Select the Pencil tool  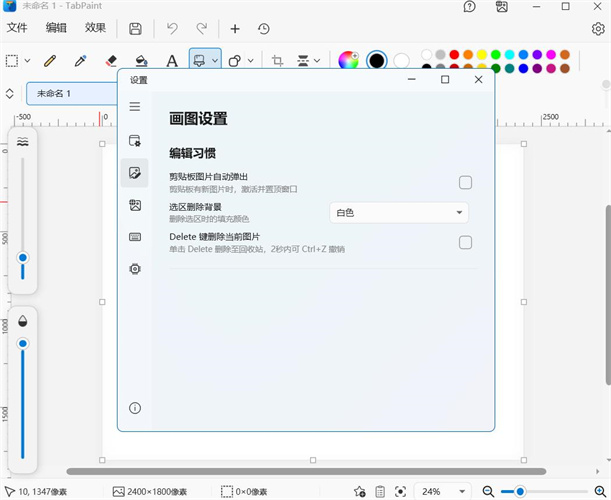pyautogui.click(x=50, y=61)
